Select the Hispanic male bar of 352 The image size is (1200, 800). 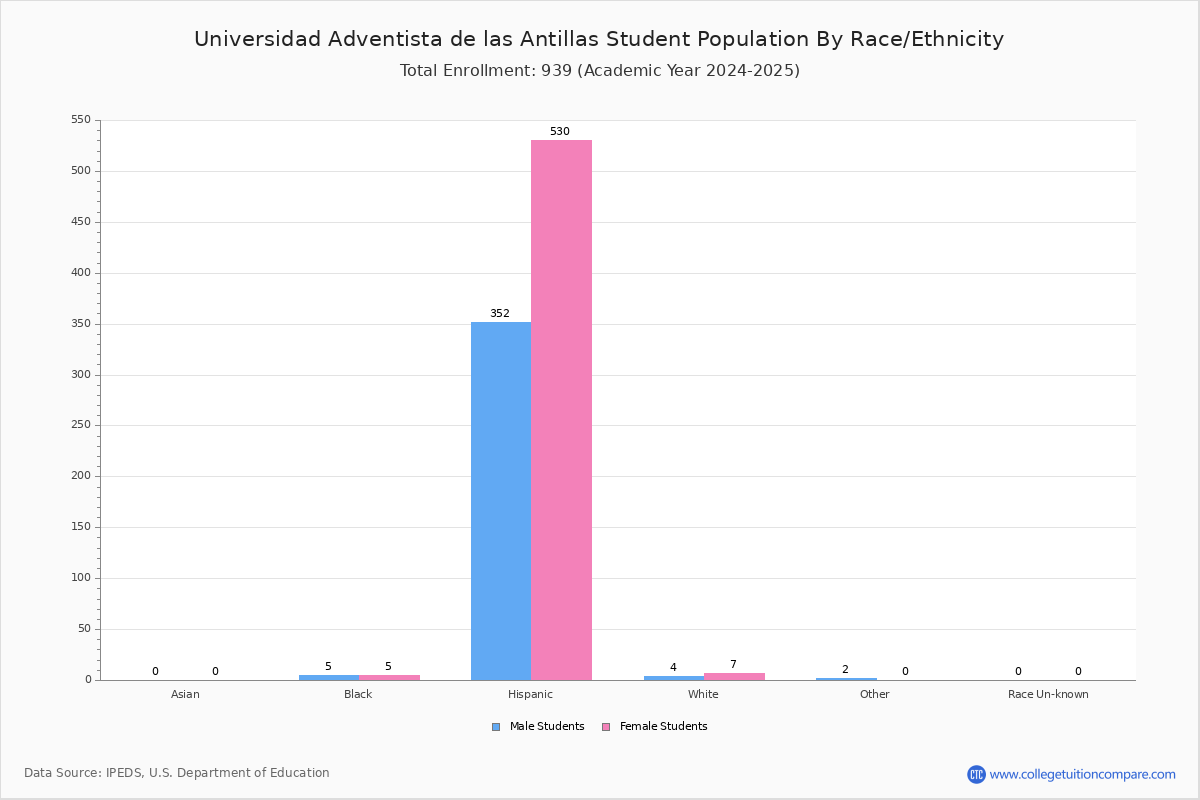pos(501,501)
